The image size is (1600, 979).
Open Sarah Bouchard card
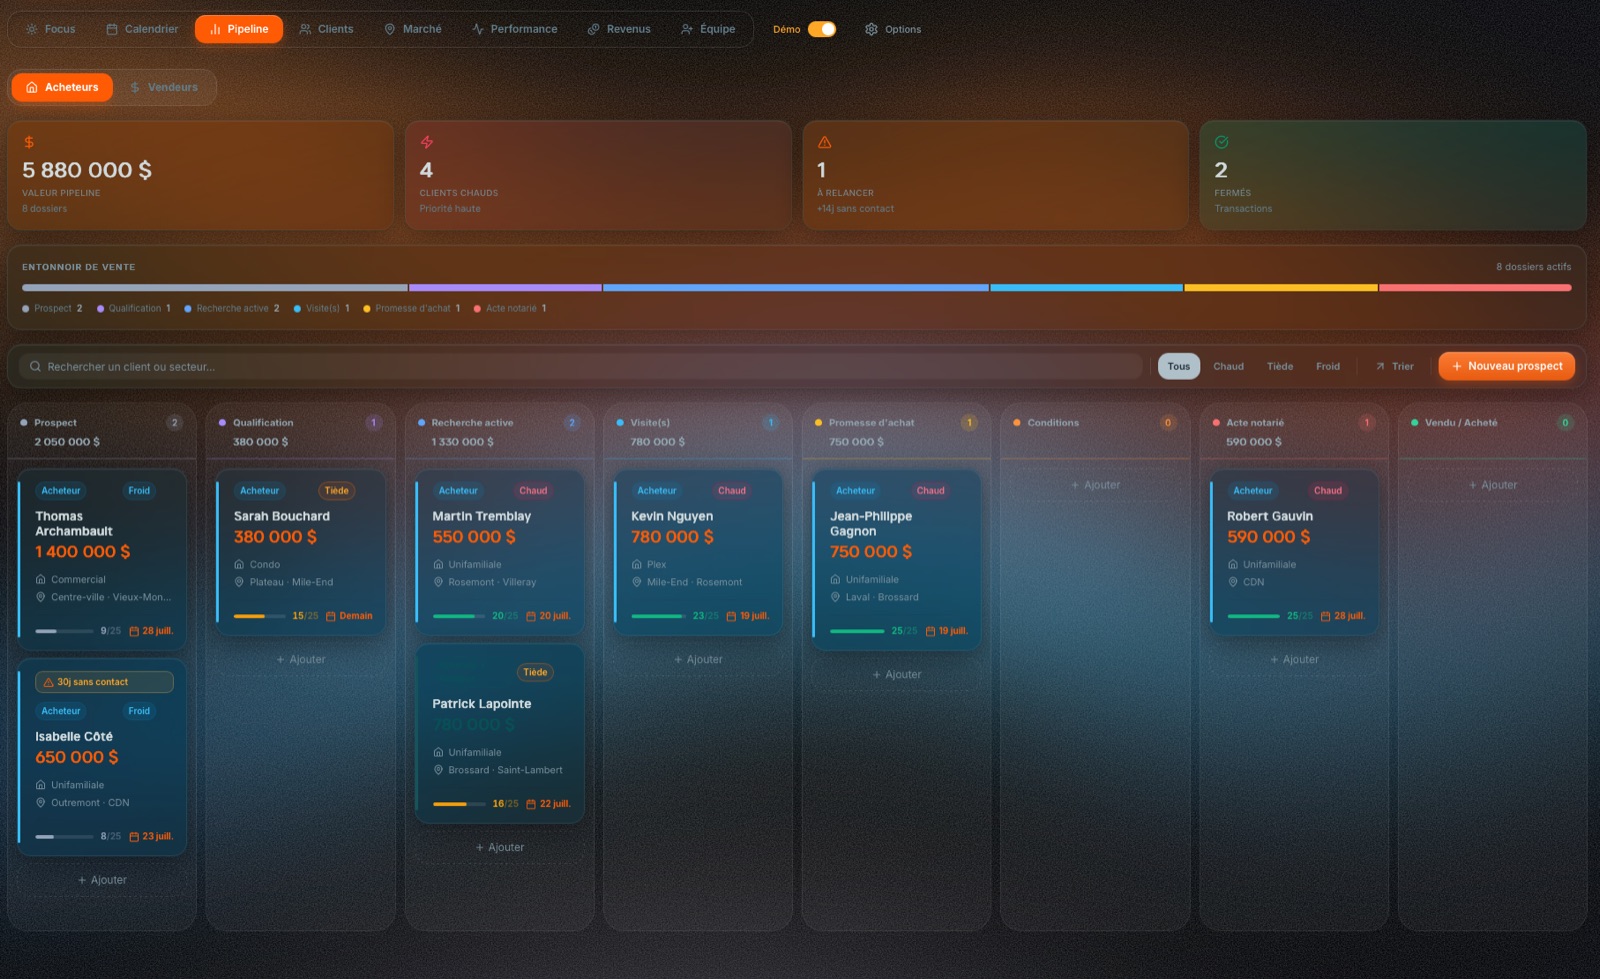pos(301,552)
